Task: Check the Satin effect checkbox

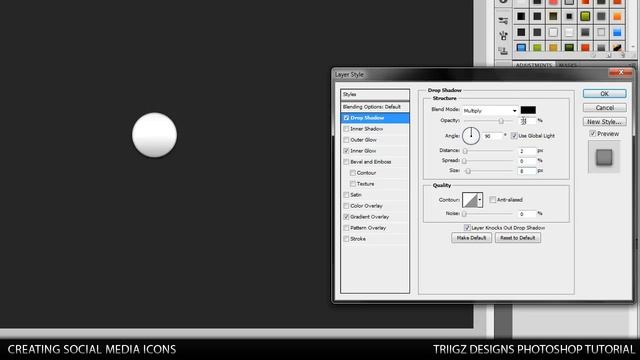Action: coord(346,195)
